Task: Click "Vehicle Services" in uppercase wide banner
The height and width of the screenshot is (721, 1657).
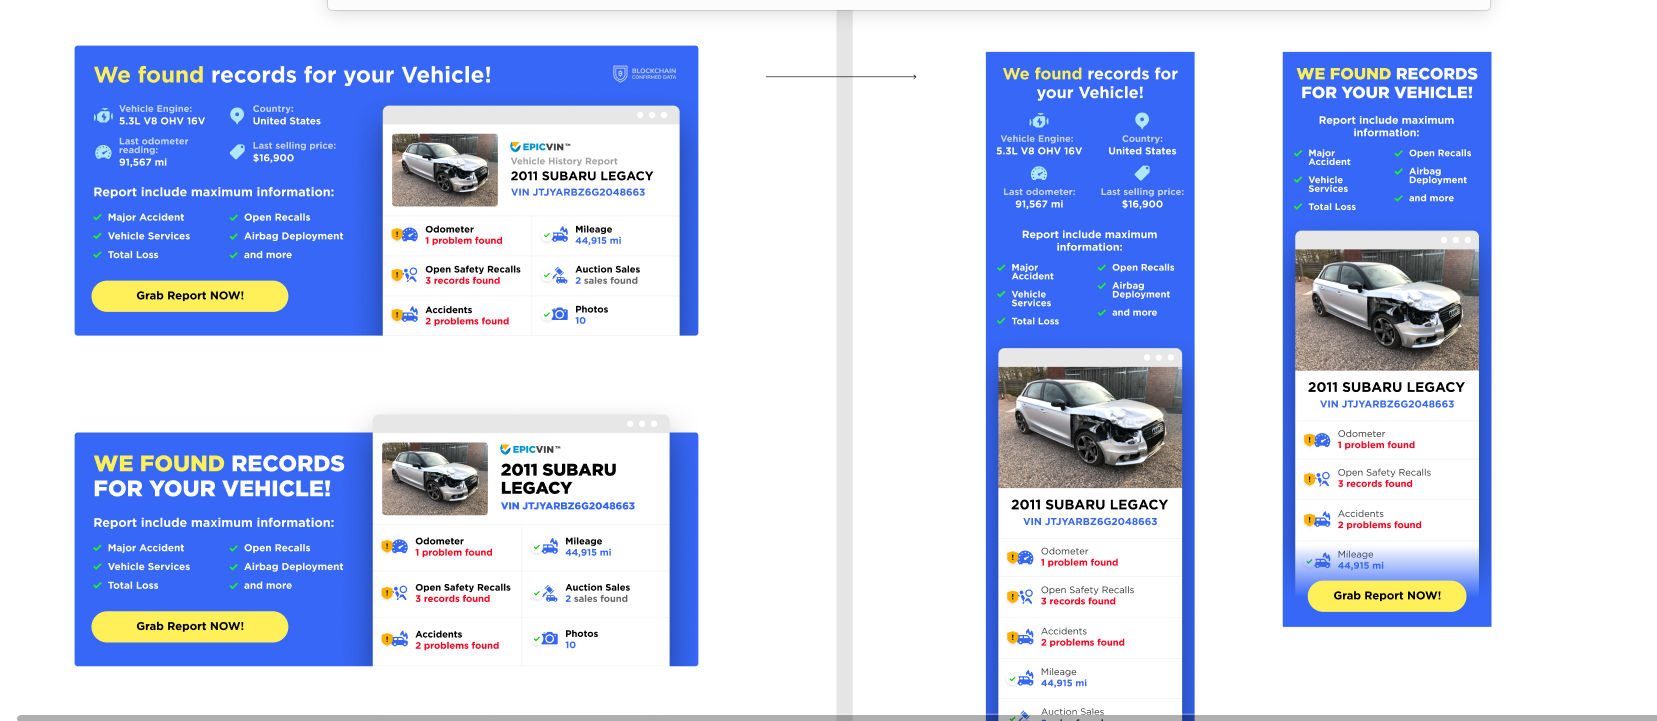Action: (149, 567)
